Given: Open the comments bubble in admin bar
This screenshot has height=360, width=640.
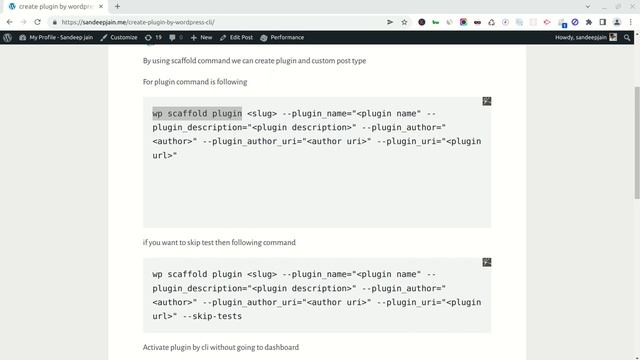Looking at the screenshot, I should 176,38.
